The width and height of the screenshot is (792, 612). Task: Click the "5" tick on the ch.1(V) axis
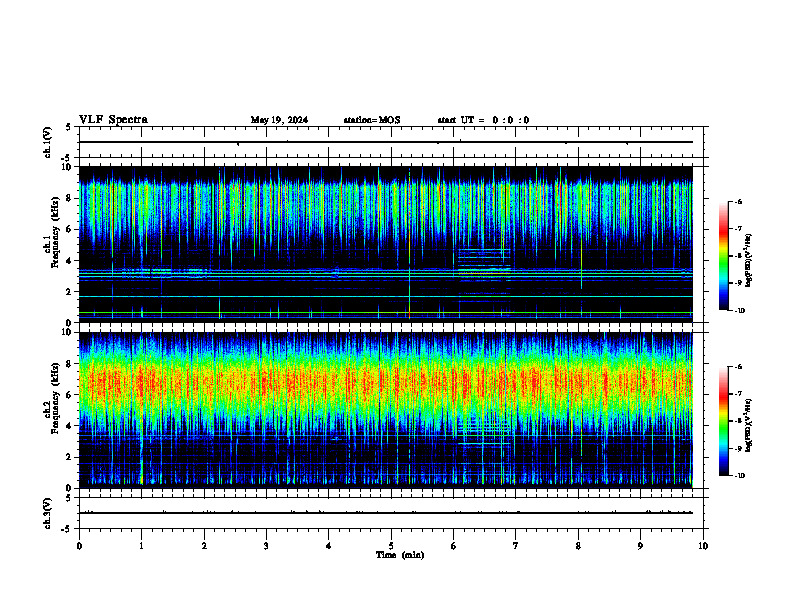(x=68, y=128)
